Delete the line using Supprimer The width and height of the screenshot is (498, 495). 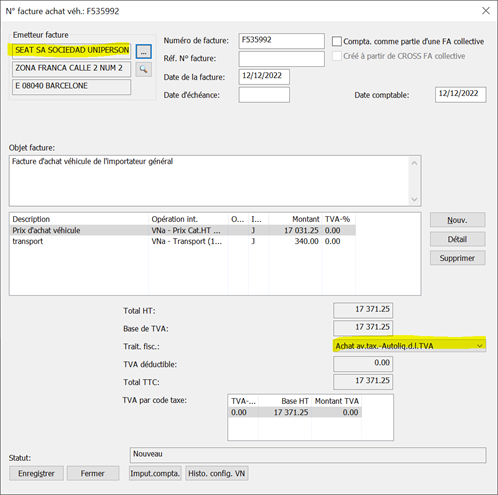click(x=457, y=258)
